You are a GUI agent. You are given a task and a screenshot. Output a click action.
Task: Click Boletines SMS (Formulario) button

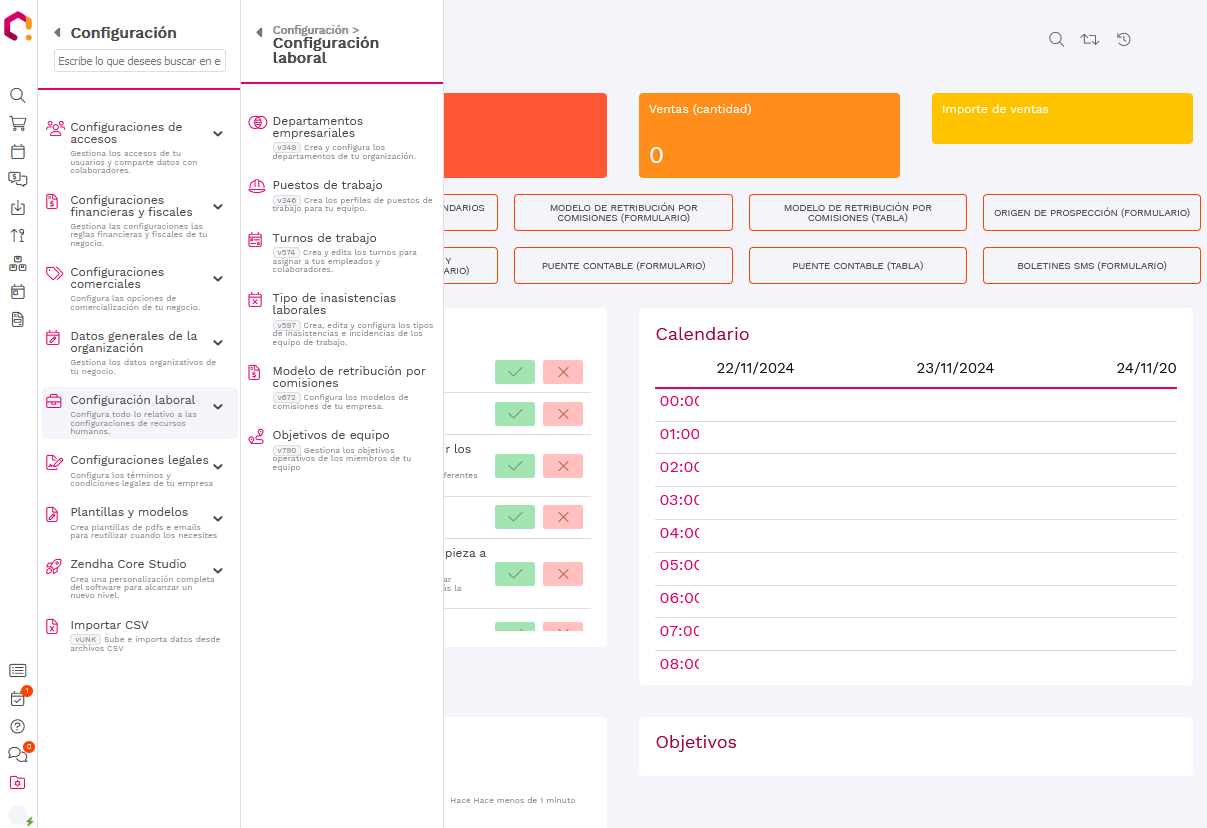pos(1091,266)
